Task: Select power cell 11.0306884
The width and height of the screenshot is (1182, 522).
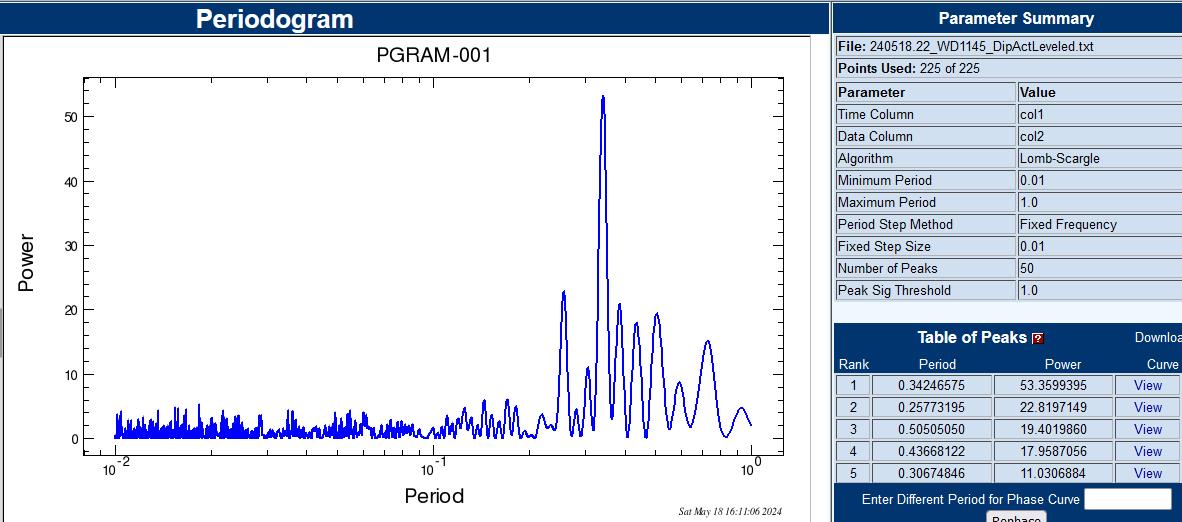Action: [x=1052, y=473]
